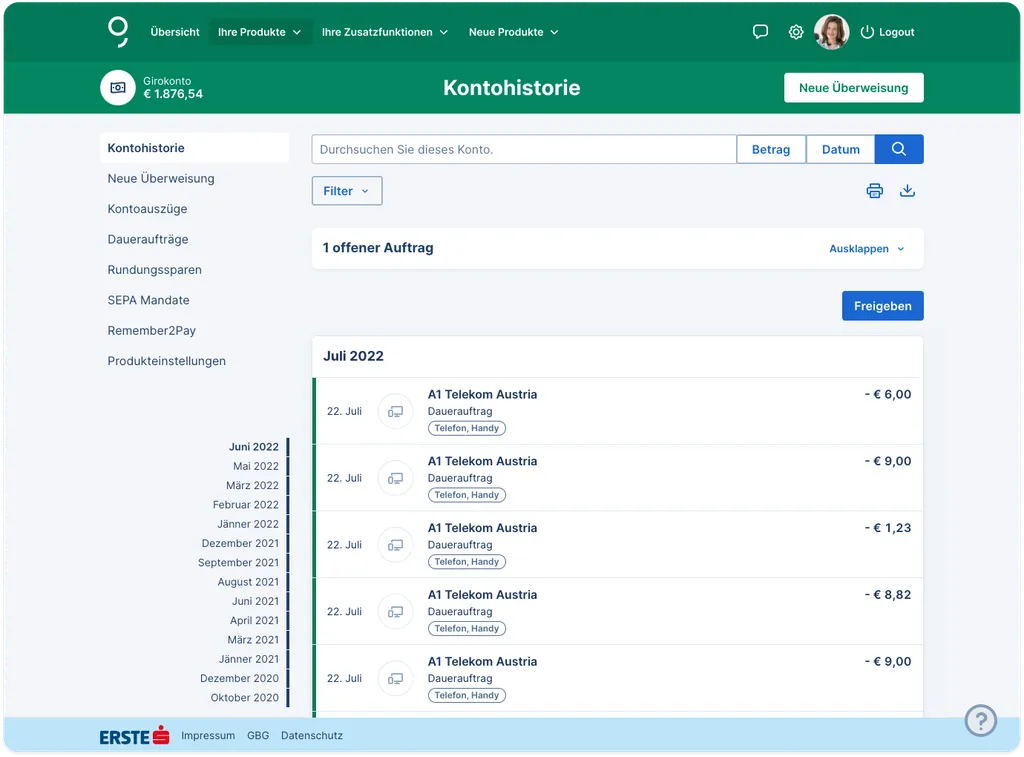Viewport: 1024px width, 757px height.
Task: Open GBG footer link
Action: point(258,735)
